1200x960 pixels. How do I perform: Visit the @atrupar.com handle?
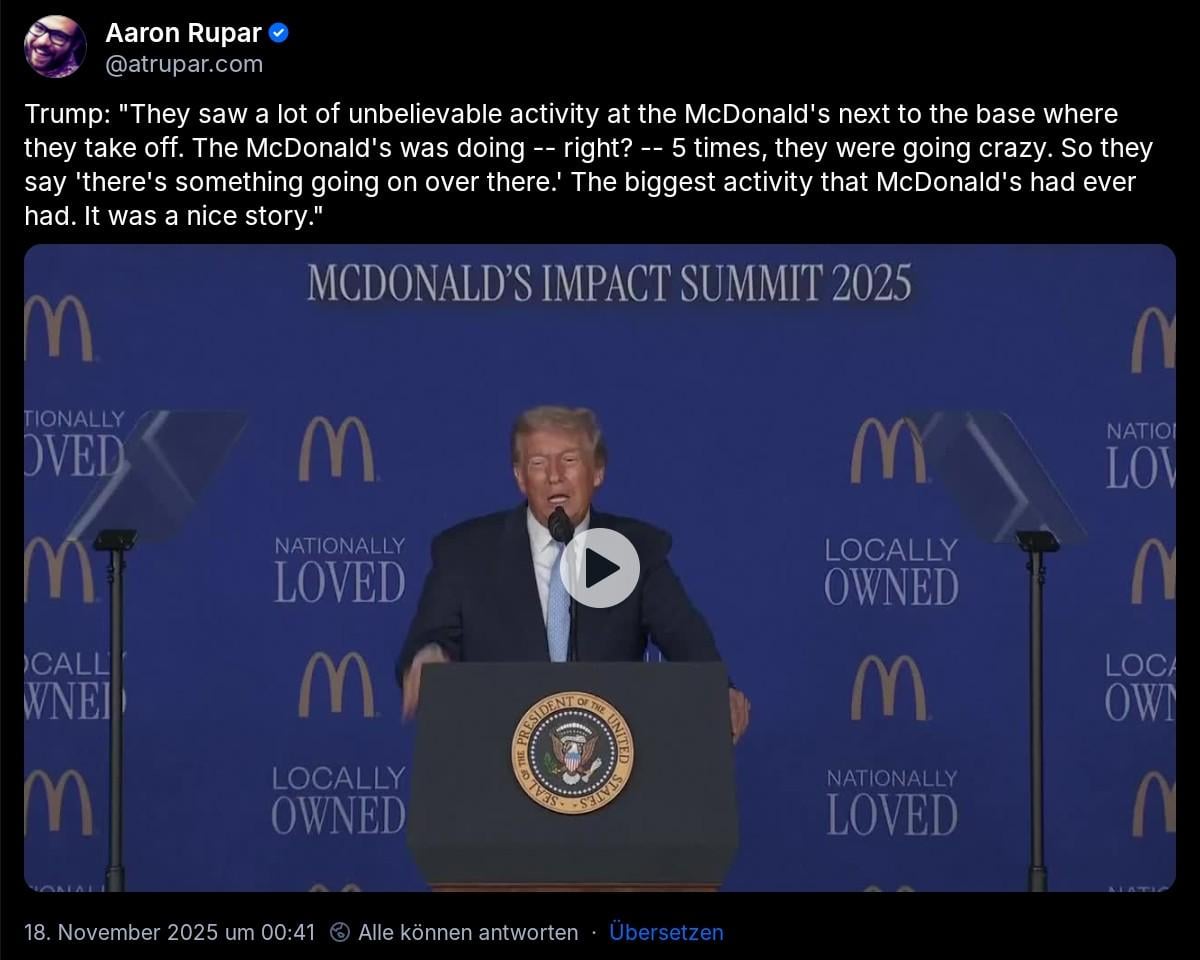point(184,64)
